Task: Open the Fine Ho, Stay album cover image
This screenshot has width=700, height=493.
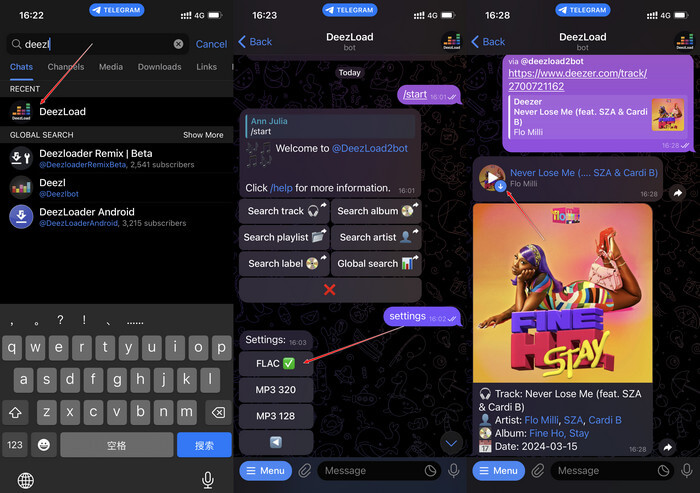Action: pos(562,293)
